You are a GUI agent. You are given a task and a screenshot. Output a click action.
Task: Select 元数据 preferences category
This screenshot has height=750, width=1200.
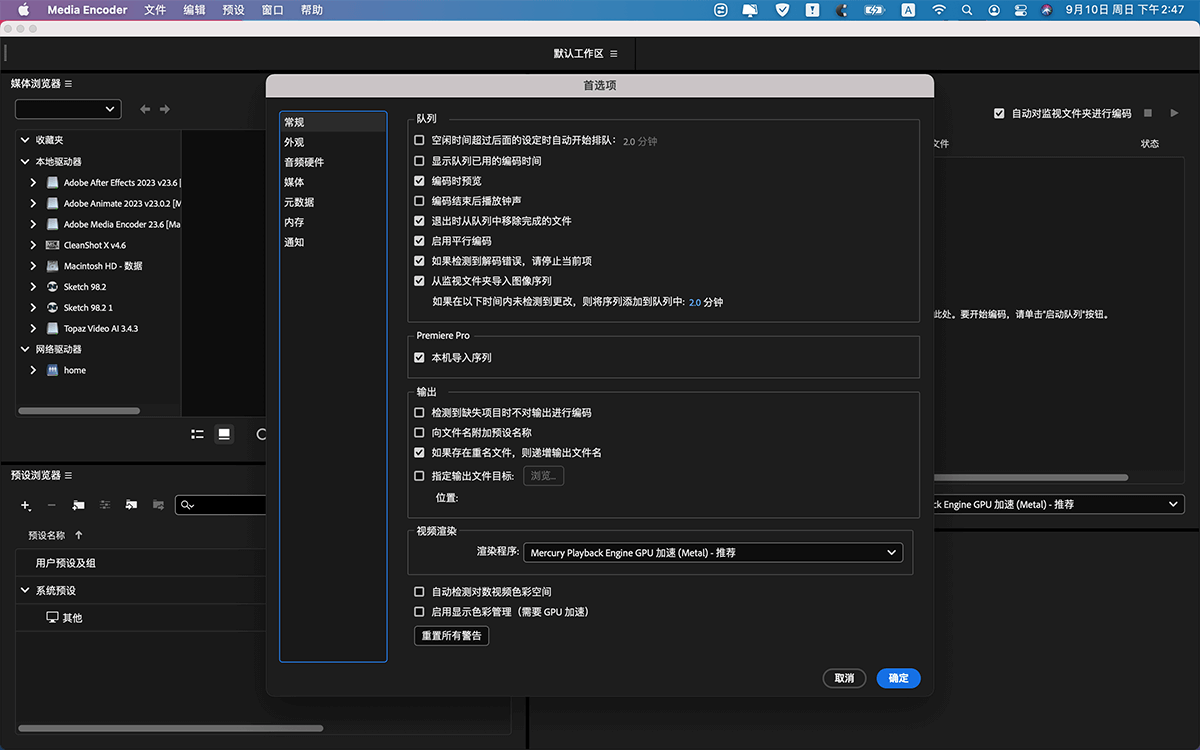click(x=333, y=202)
